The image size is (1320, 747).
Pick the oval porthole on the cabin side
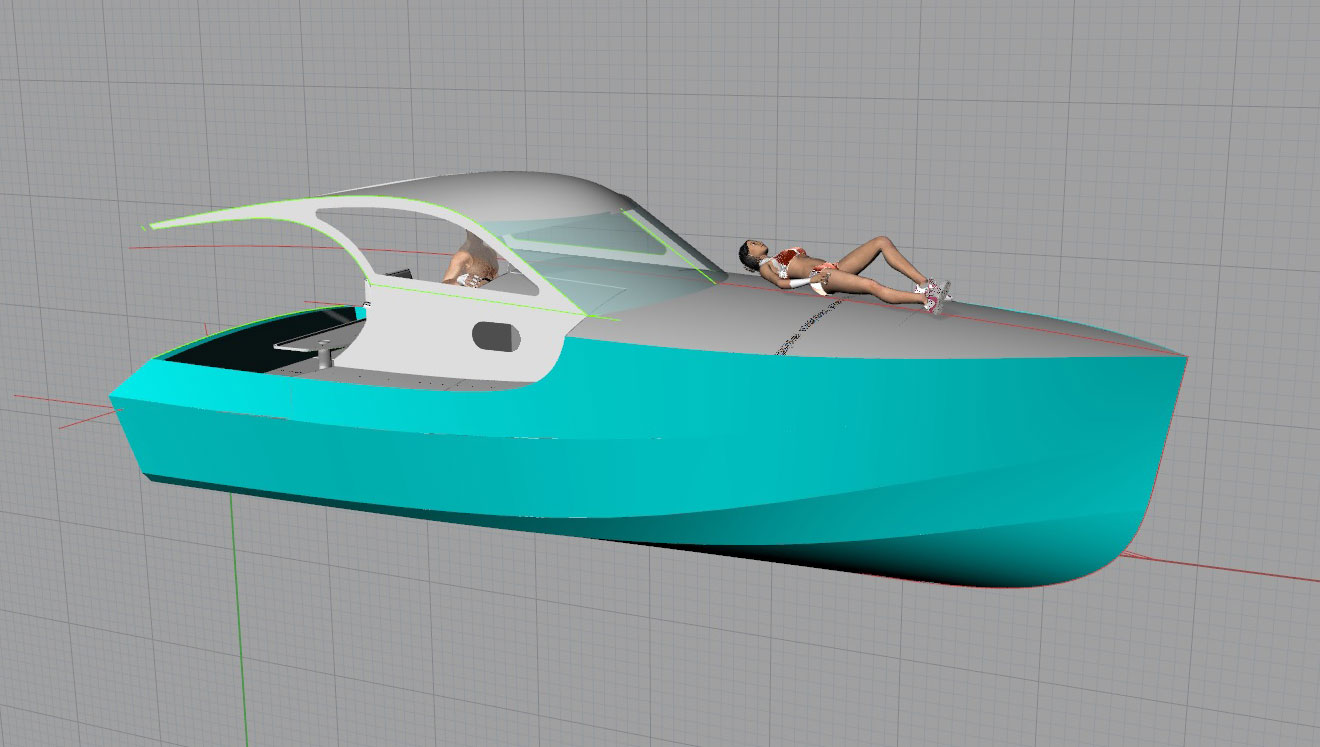click(495, 336)
